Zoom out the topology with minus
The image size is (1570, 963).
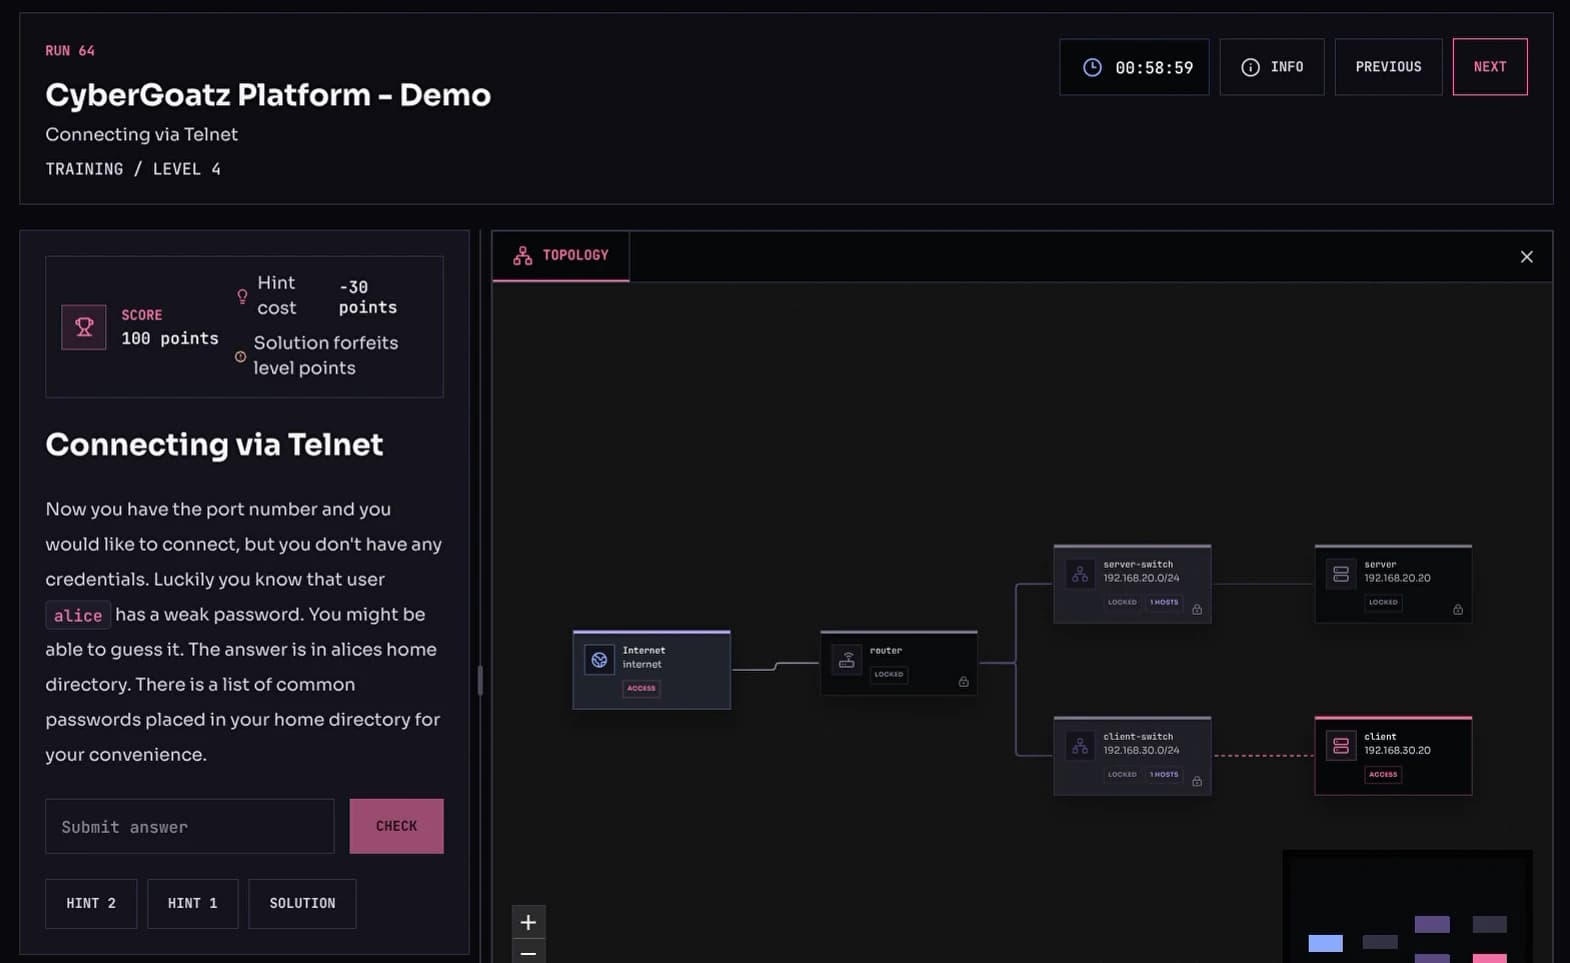[528, 952]
